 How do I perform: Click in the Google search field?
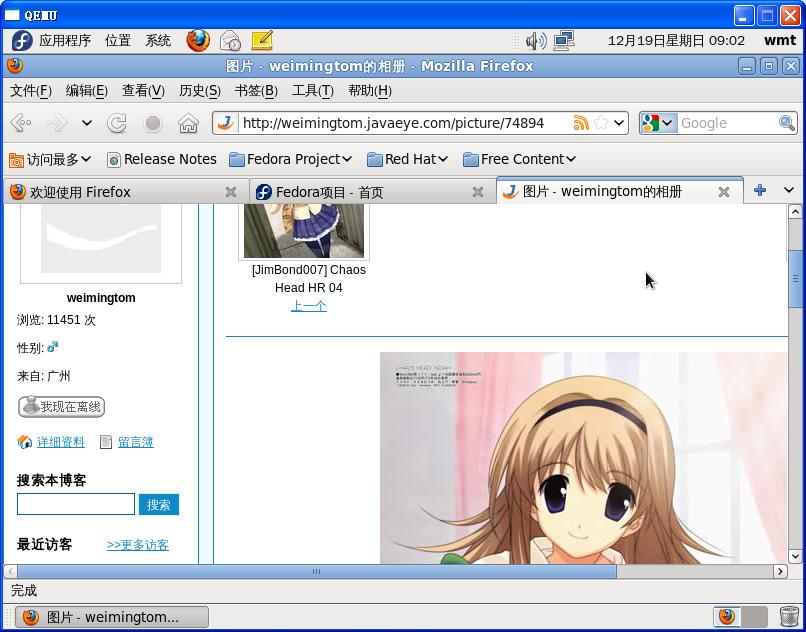727,123
